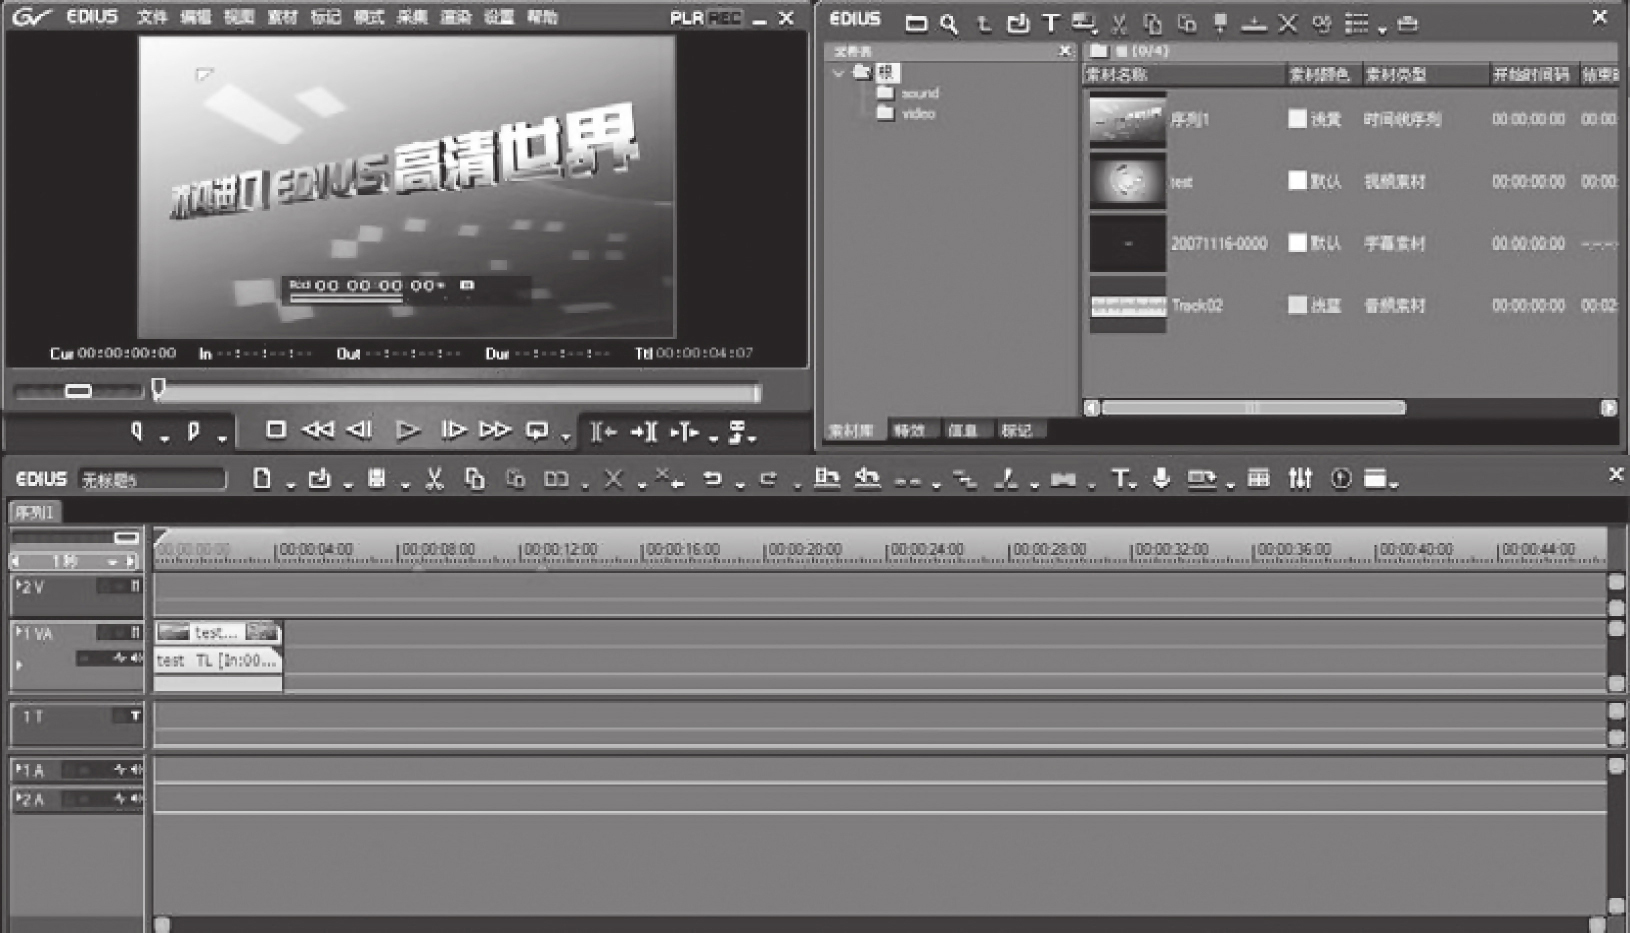Click the vectorscope icon in the timeline toolbar
The width and height of the screenshot is (1630, 933).
(1341, 479)
